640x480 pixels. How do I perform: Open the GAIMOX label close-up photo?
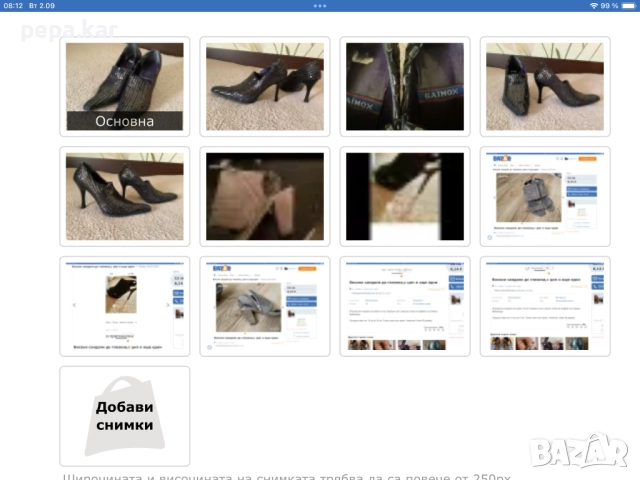405,87
